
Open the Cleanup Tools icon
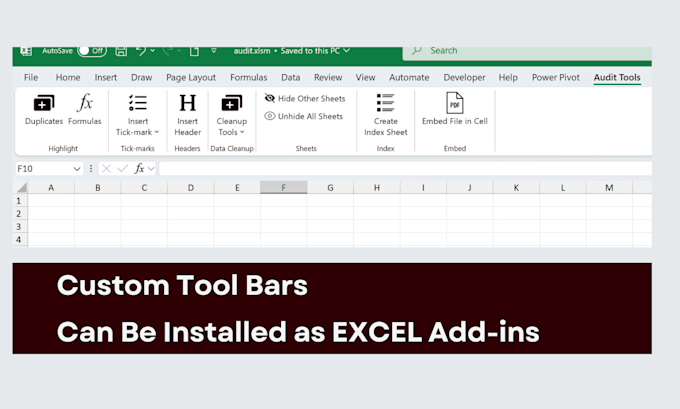[x=232, y=103]
